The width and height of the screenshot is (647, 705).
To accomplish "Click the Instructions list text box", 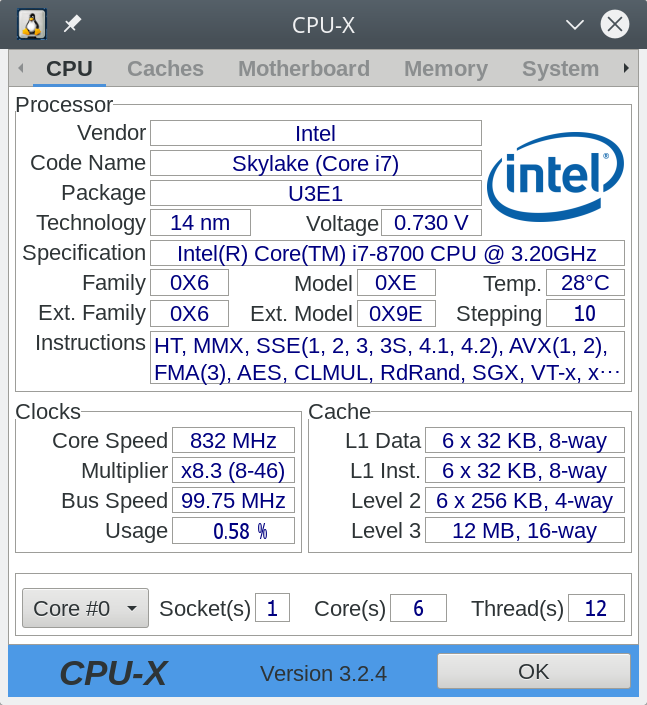I will [x=387, y=358].
